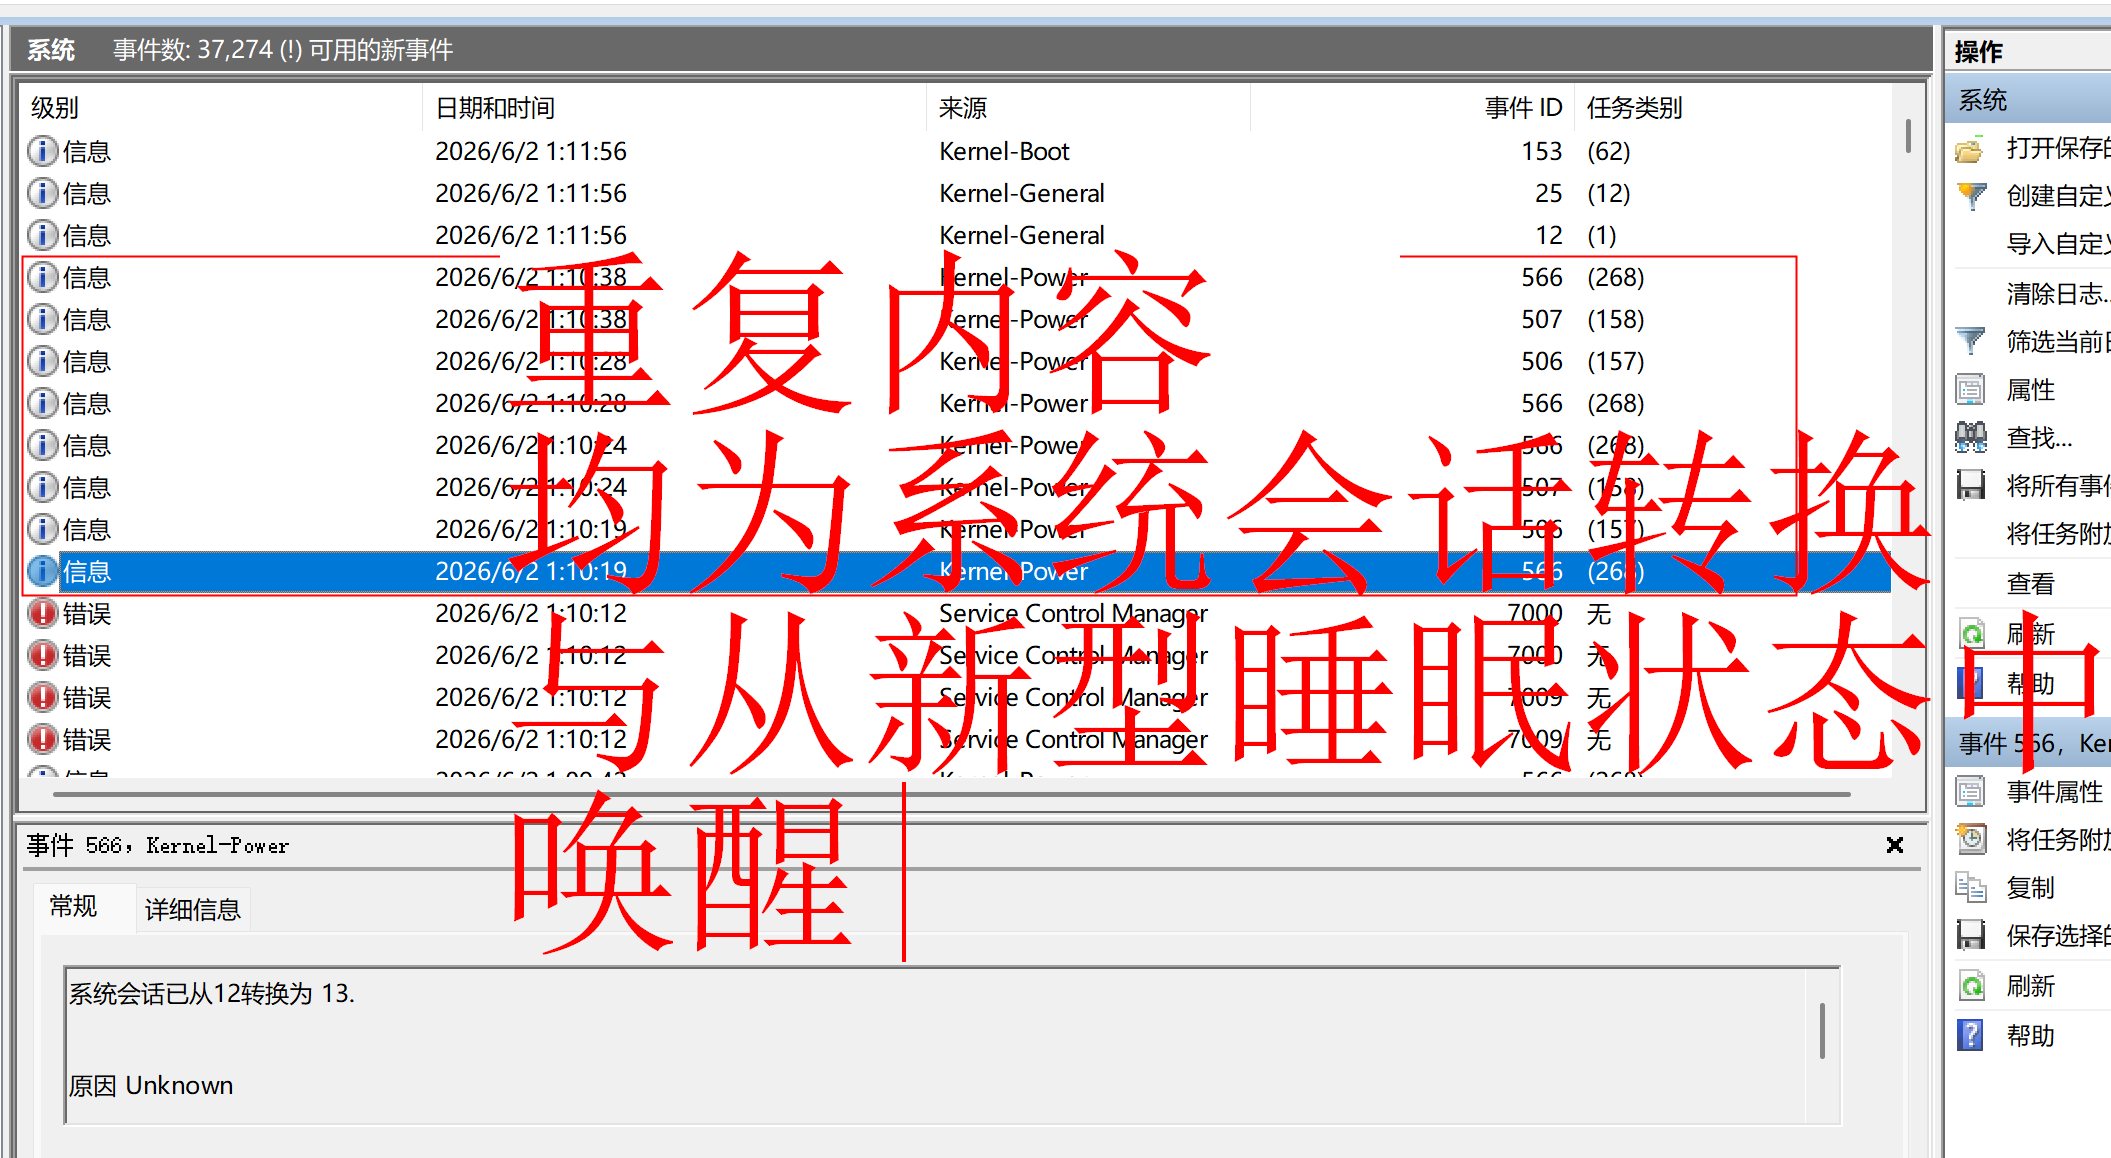Viewport: 2111px width, 1158px height.
Task: Sort by the 事件 ID column header
Action: point(1412,108)
